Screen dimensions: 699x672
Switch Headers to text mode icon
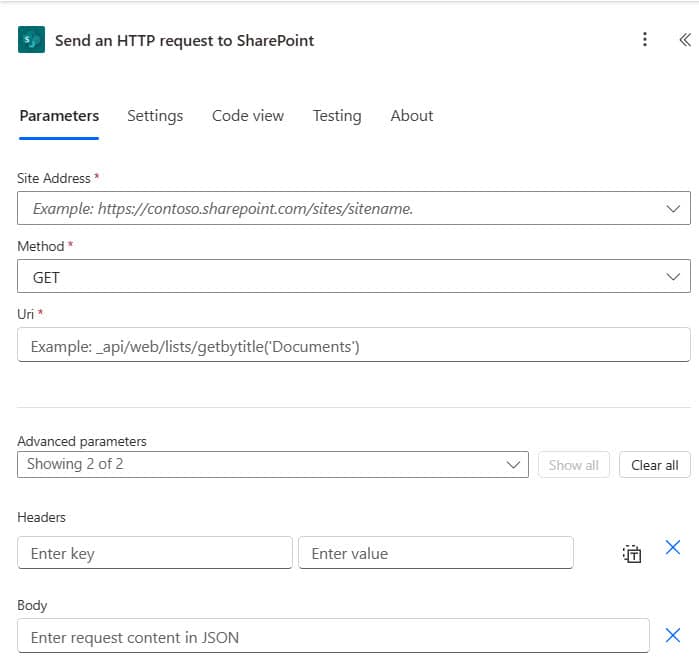(632, 554)
